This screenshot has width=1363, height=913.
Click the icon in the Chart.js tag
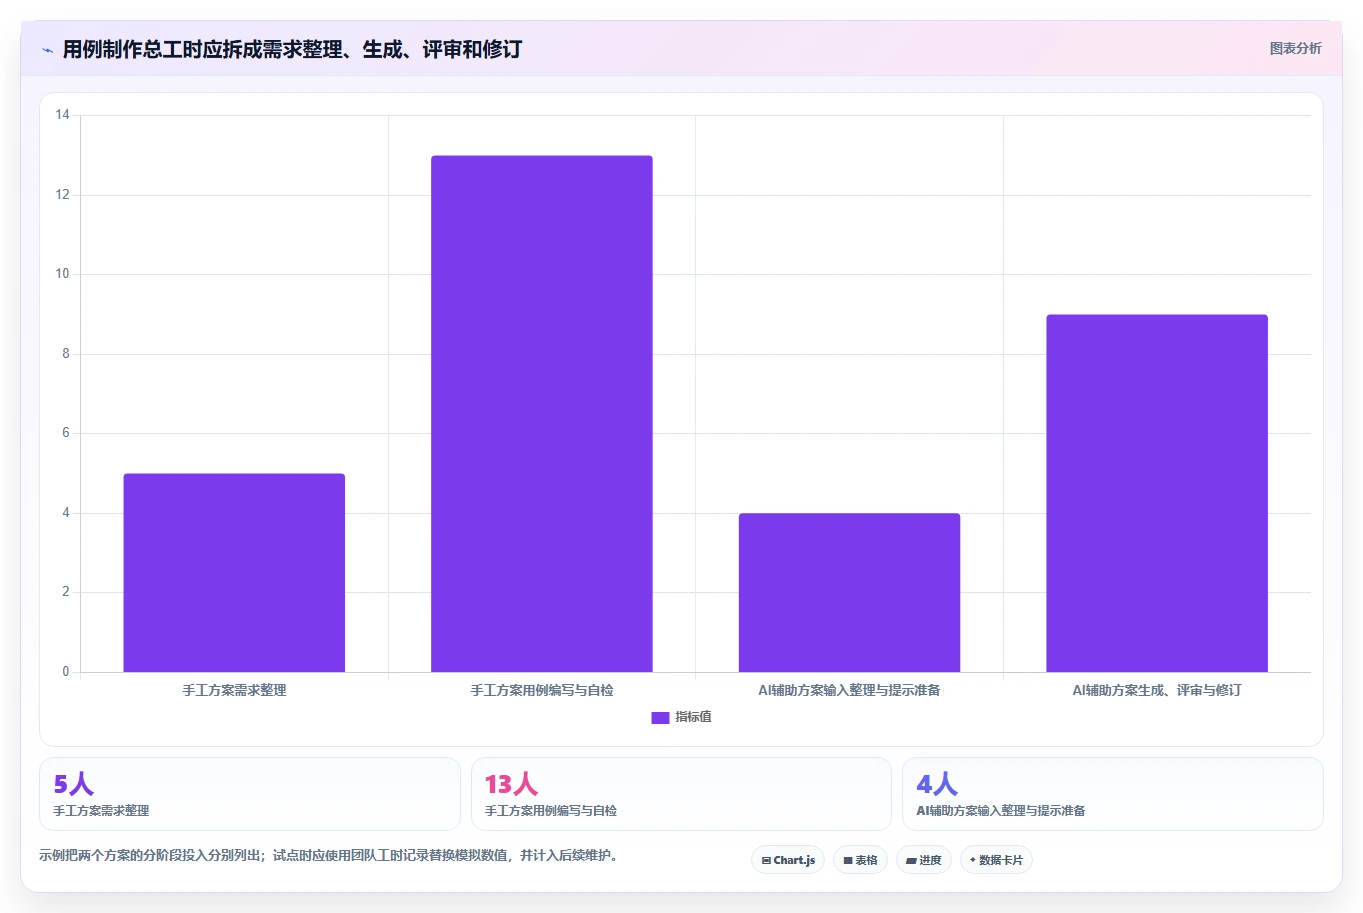click(766, 860)
